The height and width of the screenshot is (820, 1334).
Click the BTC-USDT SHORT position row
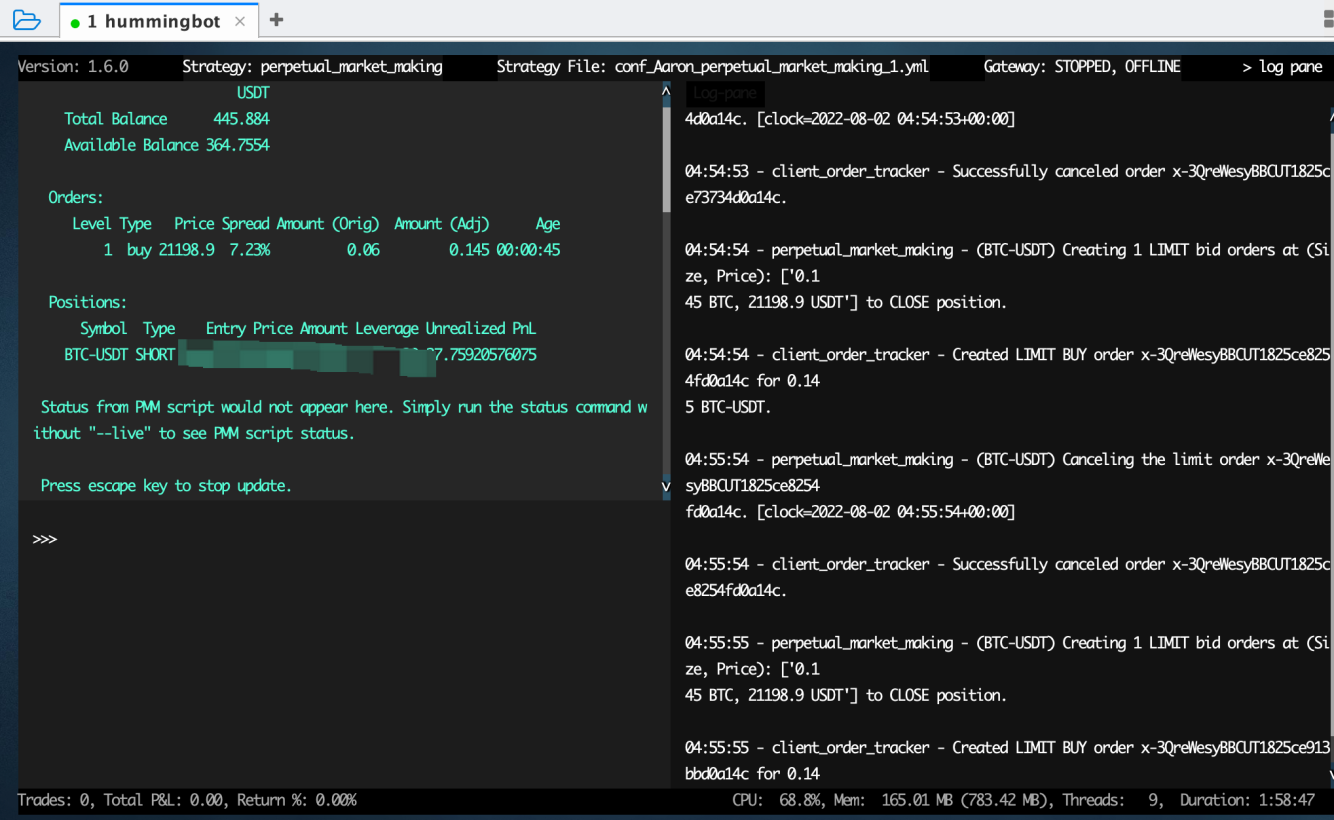pyautogui.click(x=300, y=355)
